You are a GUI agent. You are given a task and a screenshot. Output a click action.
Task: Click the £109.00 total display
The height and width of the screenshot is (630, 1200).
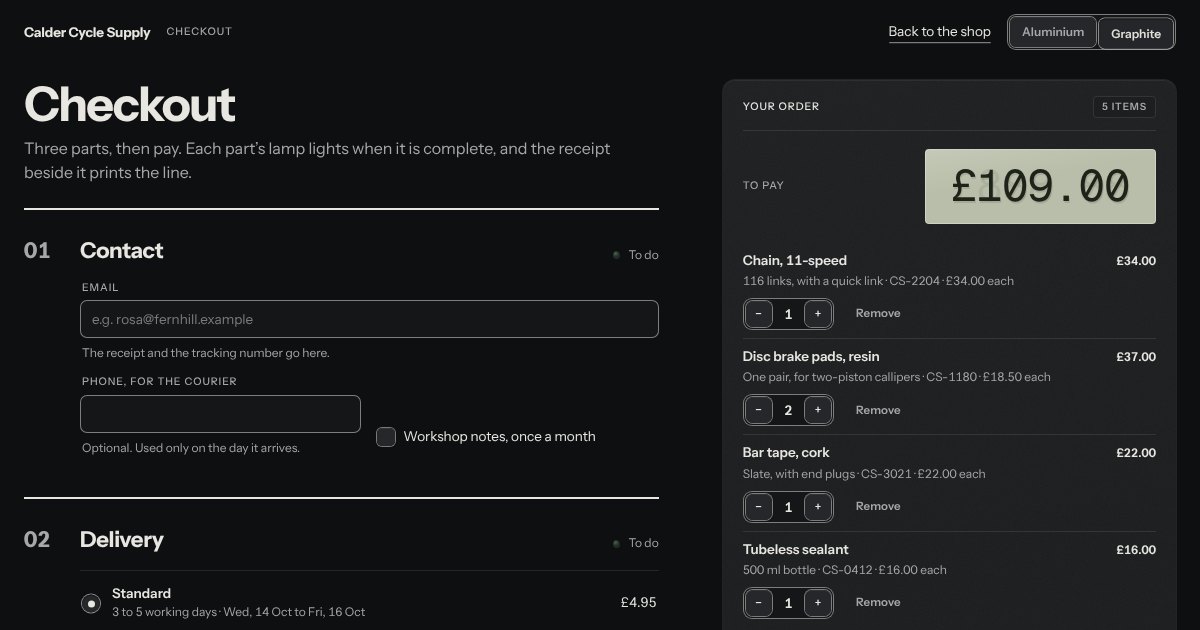pos(1040,186)
